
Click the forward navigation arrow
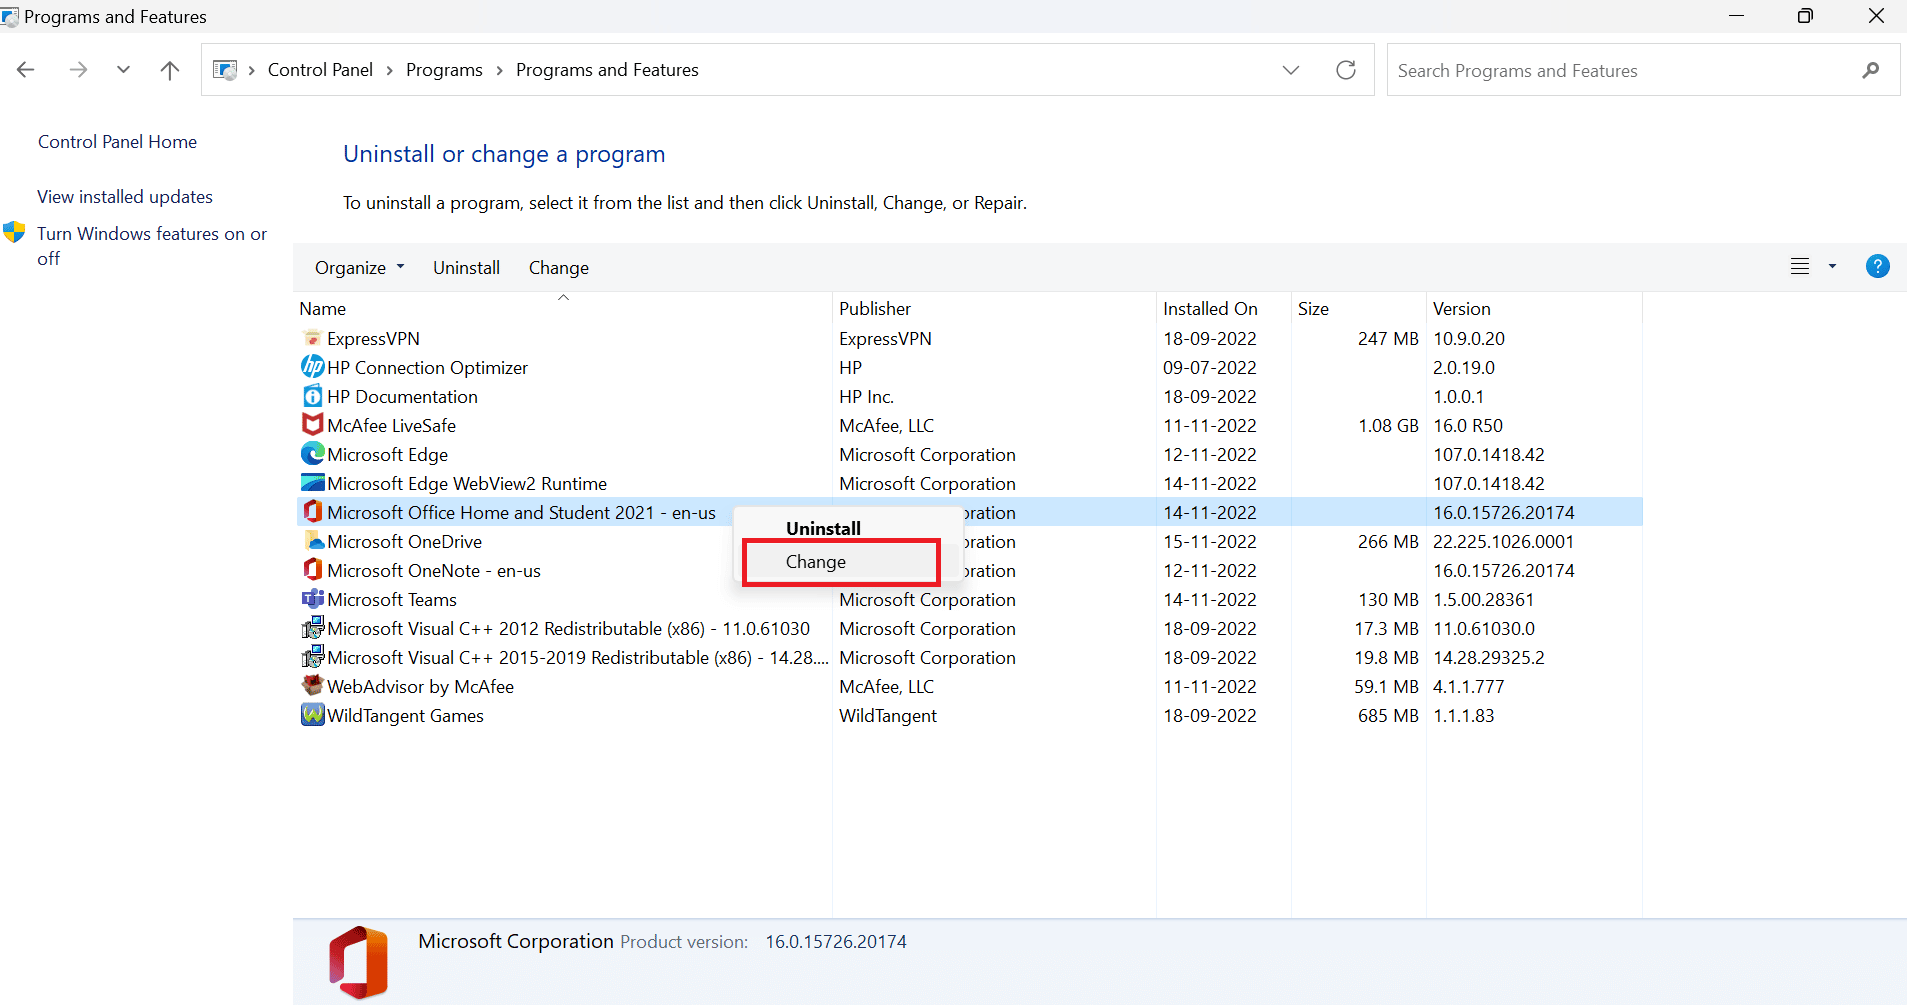point(78,70)
